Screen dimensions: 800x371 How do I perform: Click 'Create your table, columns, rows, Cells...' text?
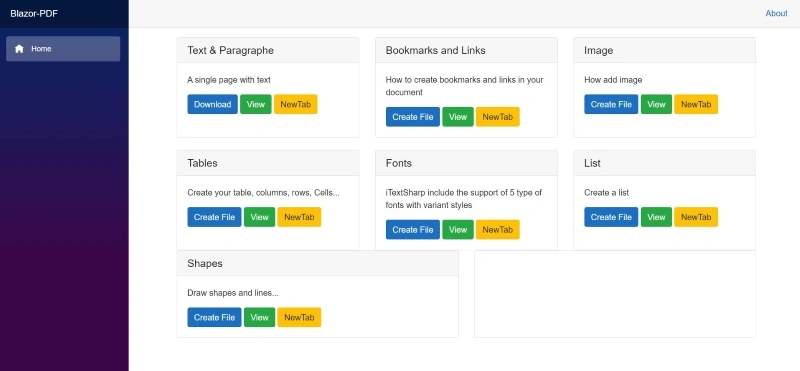(263, 193)
